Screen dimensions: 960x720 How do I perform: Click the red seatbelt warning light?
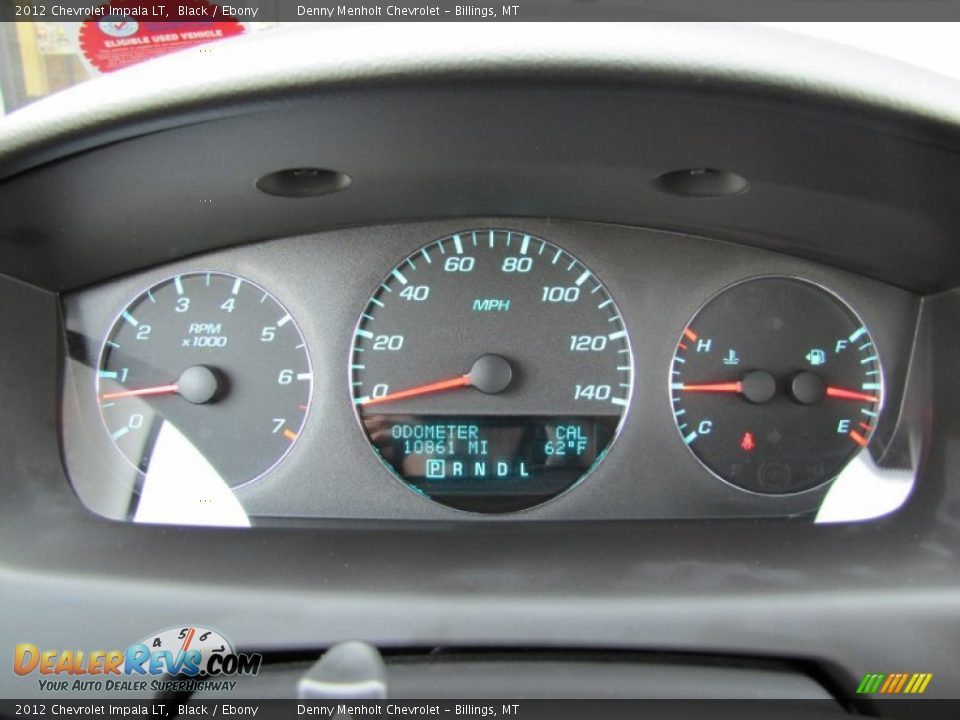tap(747, 439)
